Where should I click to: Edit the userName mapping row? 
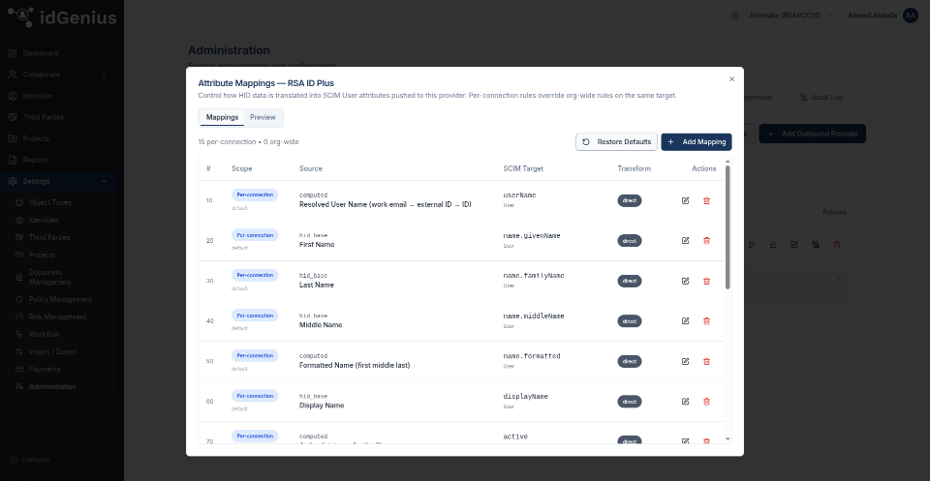pyautogui.click(x=685, y=200)
